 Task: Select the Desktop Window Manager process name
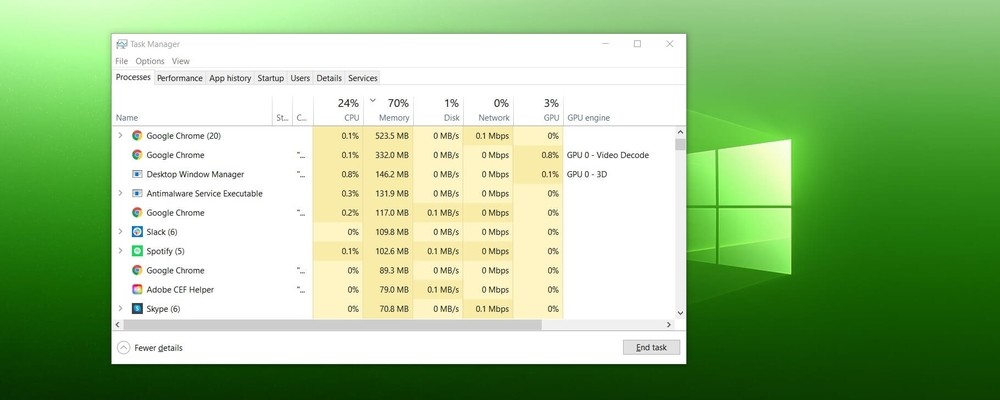(195, 174)
